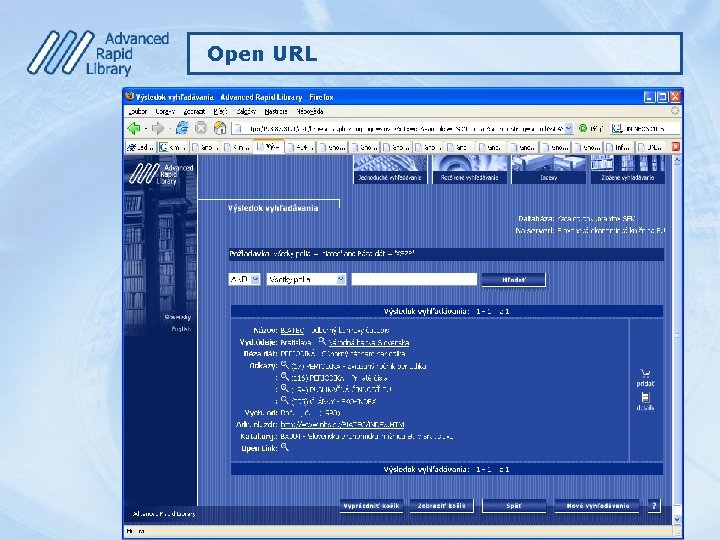Add record to basket via cart icon
Viewport: 720px width, 540px height.
646,374
